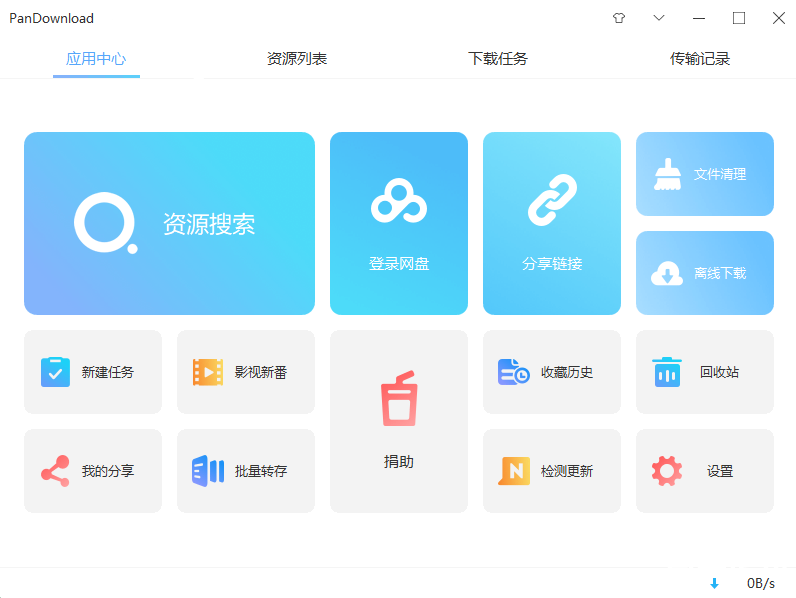Click the favorites history icon
Image resolution: width=796 pixels, height=598 pixels.
point(514,372)
